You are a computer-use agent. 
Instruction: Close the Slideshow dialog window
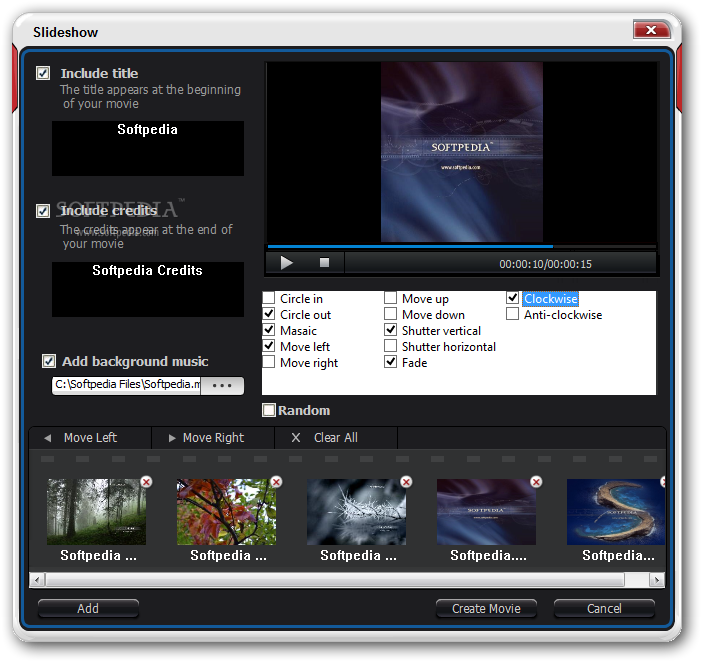[x=652, y=30]
